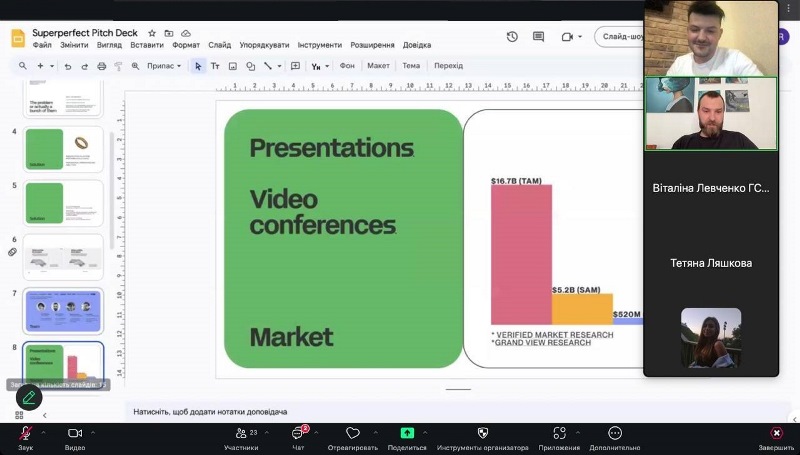Viewport: 800px width, 455px height.
Task: Click the heart reaction icon
Action: [x=353, y=433]
